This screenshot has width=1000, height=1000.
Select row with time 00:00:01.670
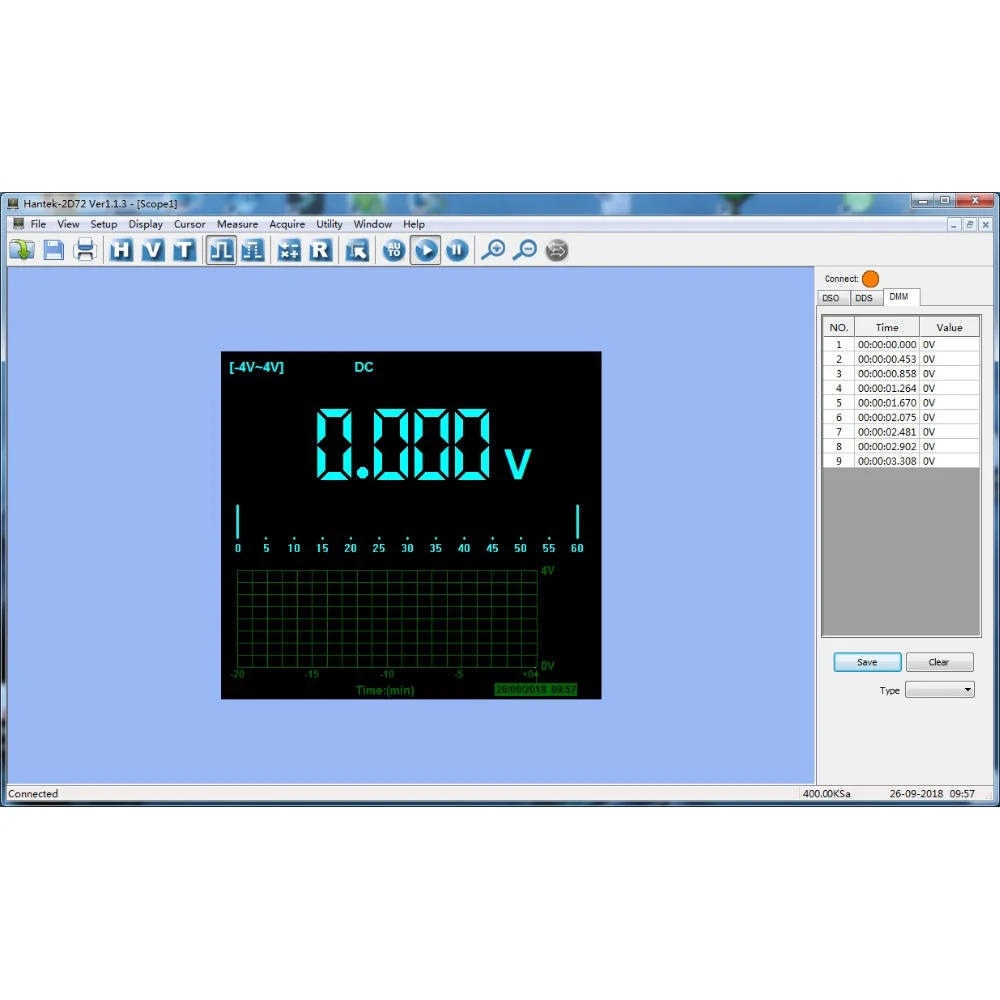click(x=901, y=403)
